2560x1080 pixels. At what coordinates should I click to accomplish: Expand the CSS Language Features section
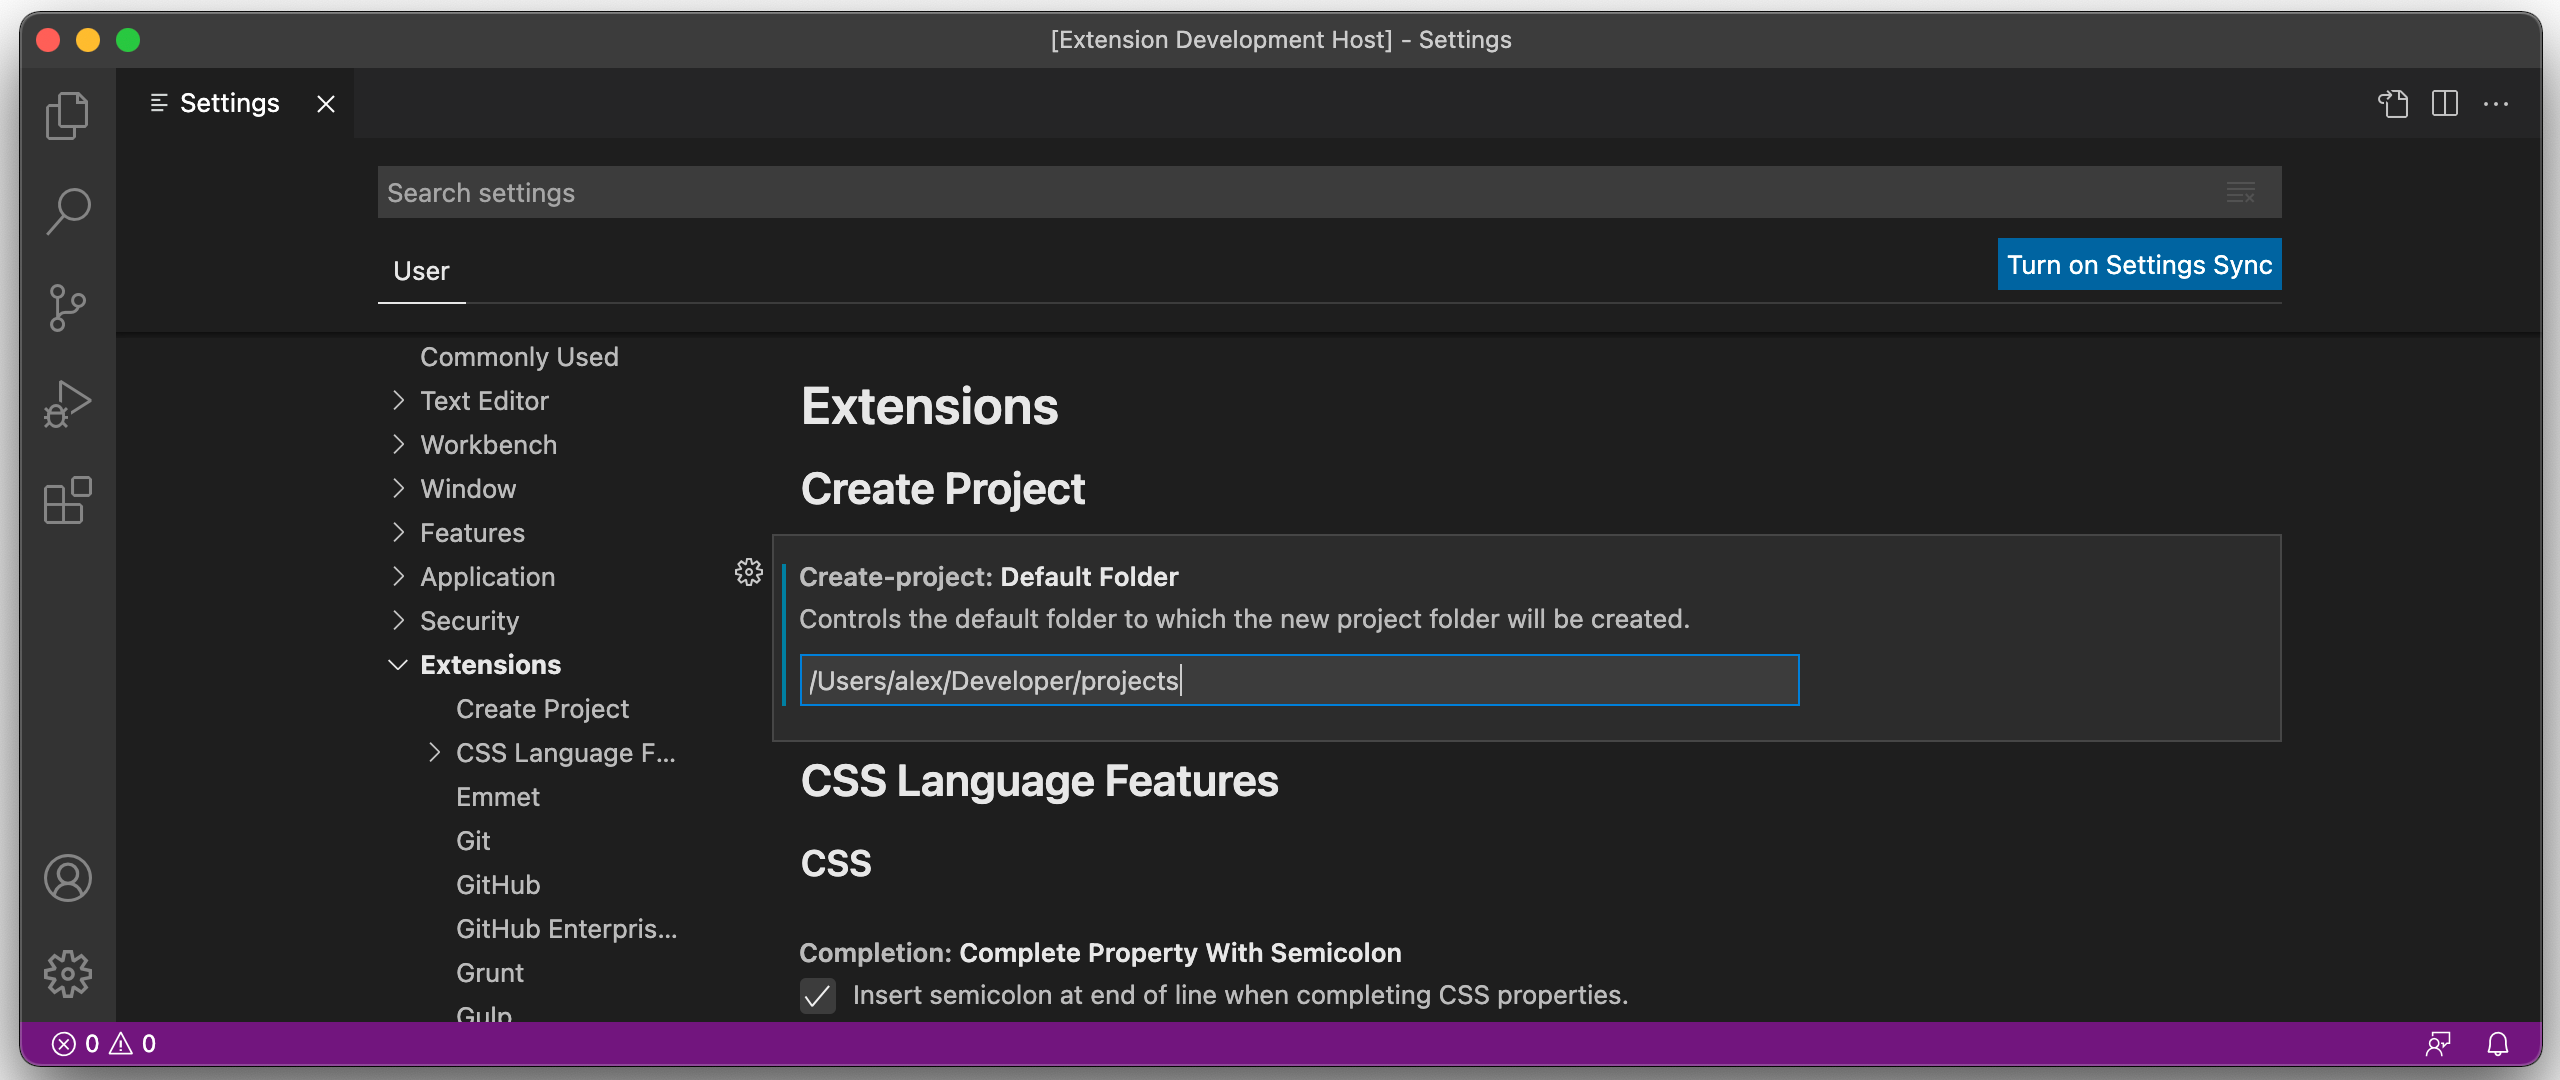(433, 752)
